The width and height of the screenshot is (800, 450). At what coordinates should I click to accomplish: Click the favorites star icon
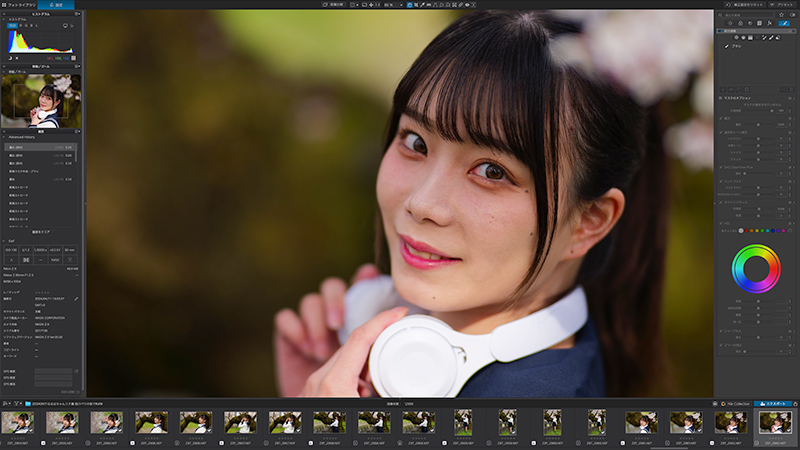tap(781, 15)
